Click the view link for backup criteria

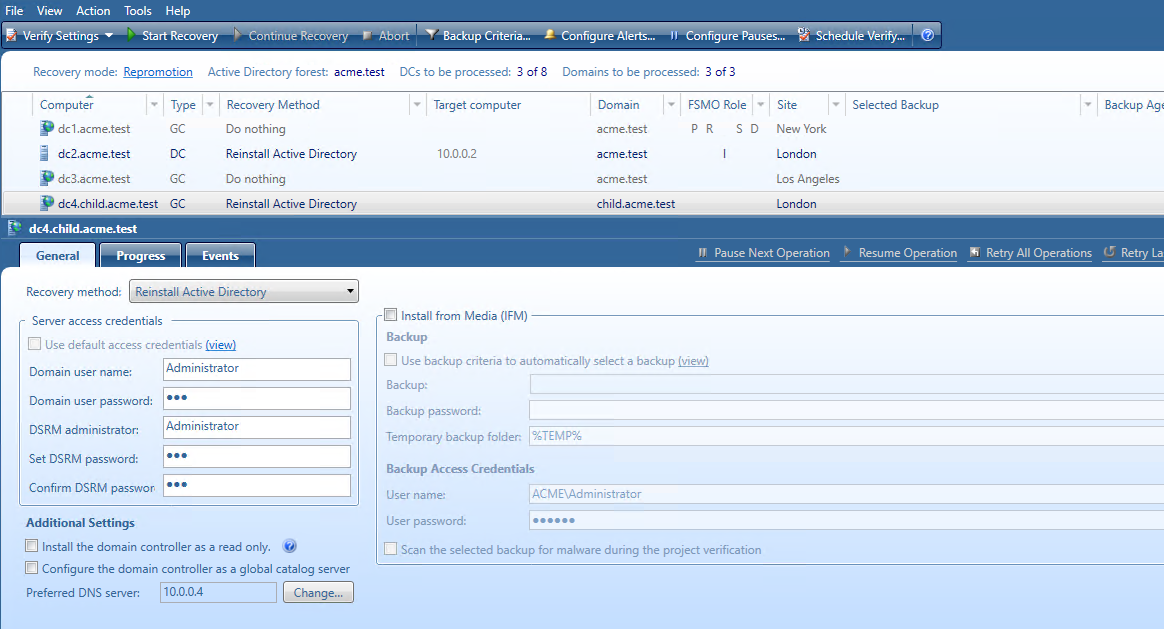(693, 361)
